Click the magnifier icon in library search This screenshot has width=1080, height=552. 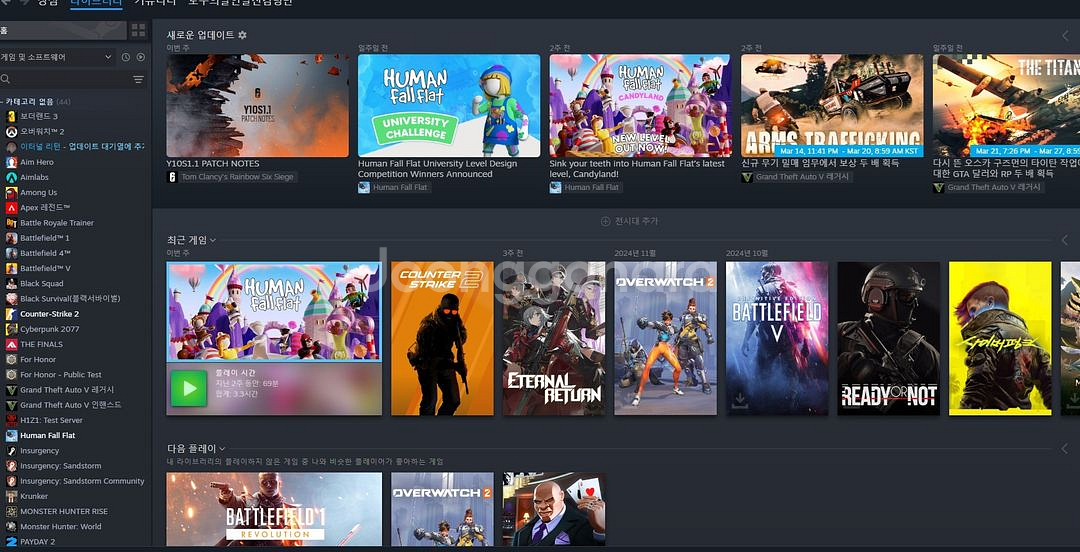point(6,79)
